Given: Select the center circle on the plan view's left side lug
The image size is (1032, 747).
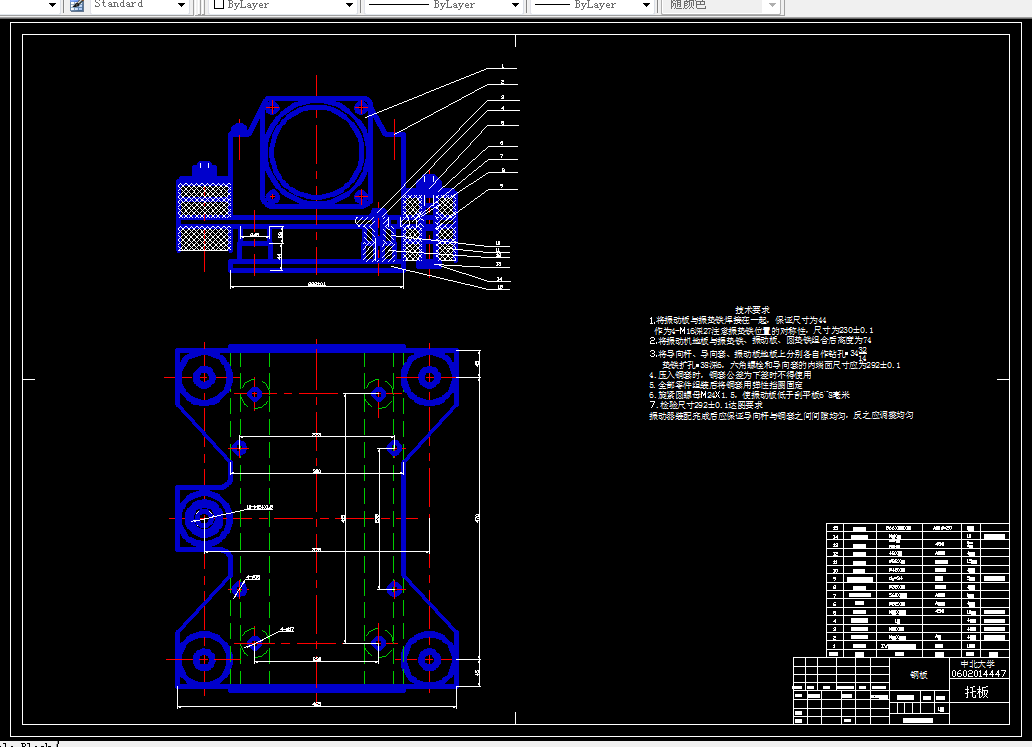Looking at the screenshot, I should pos(204,519).
